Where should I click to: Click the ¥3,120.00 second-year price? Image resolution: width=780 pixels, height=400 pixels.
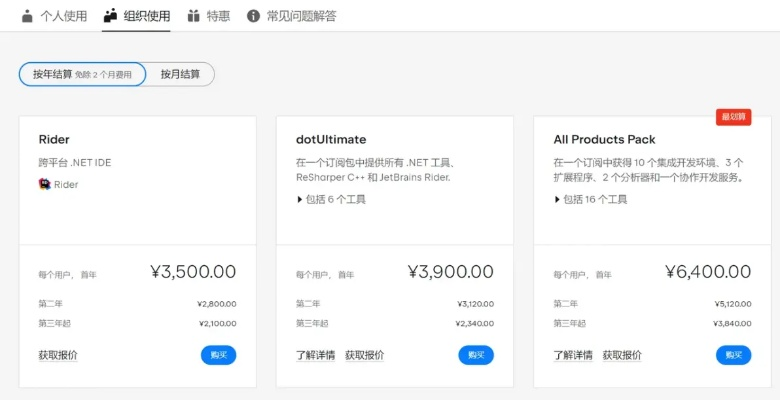click(475, 303)
